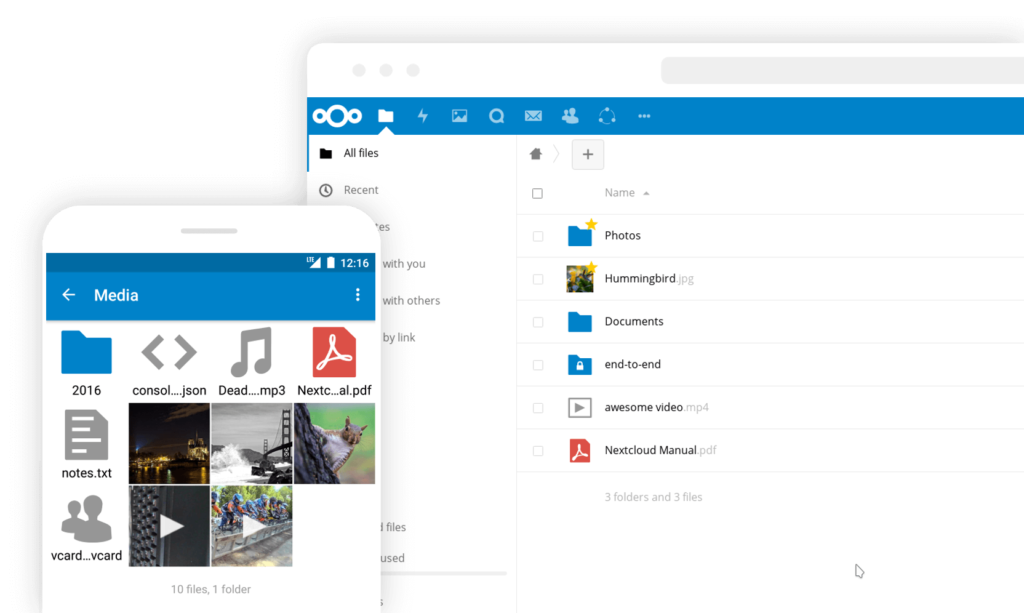Tap back arrow in phone Media screen
Screen dimensions: 1024x613
point(69,295)
